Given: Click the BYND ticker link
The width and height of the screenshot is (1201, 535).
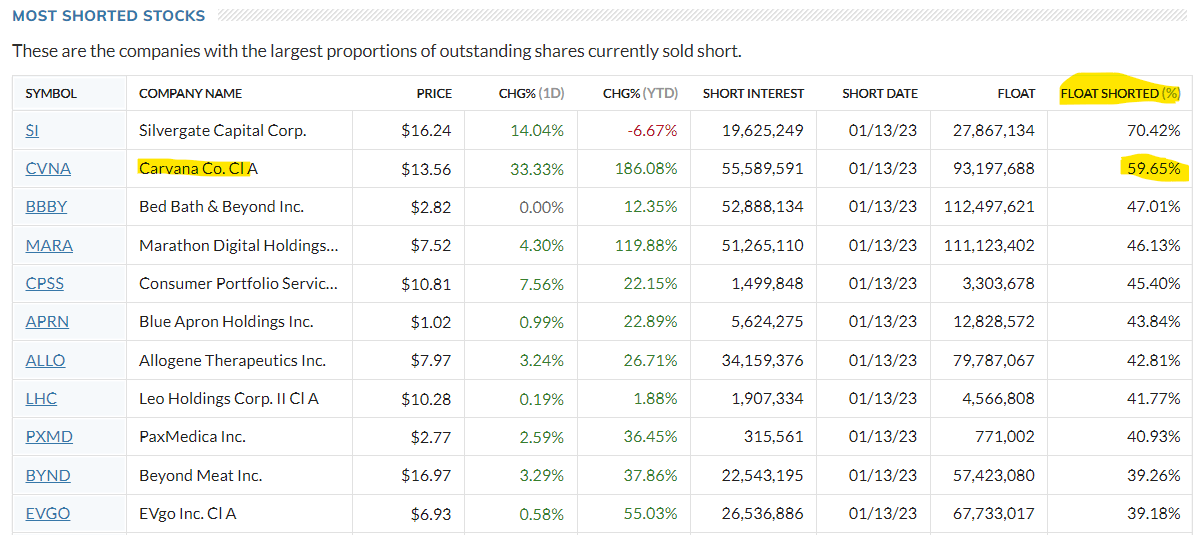Looking at the screenshot, I should (48, 475).
